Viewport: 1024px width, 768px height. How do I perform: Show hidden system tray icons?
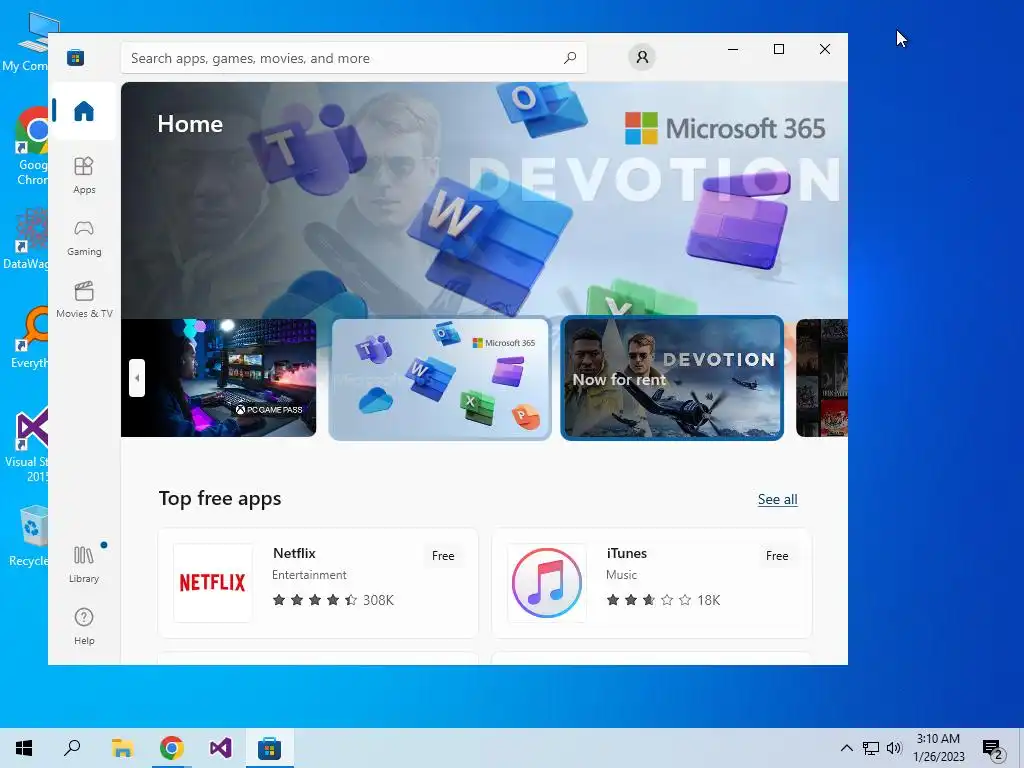pyautogui.click(x=846, y=748)
